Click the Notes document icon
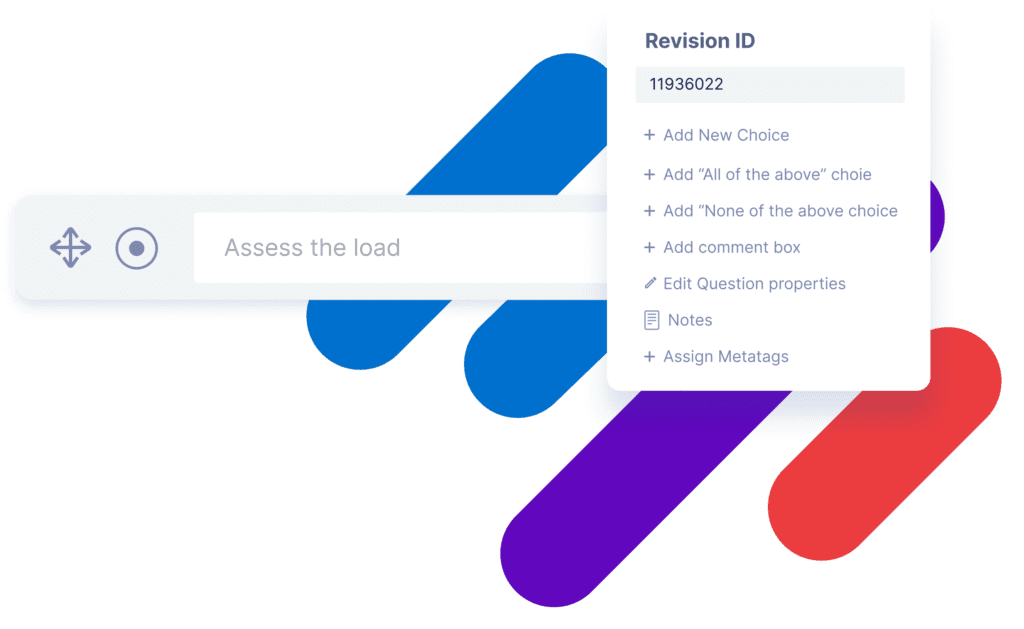The width and height of the screenshot is (1024, 629). [x=651, y=320]
